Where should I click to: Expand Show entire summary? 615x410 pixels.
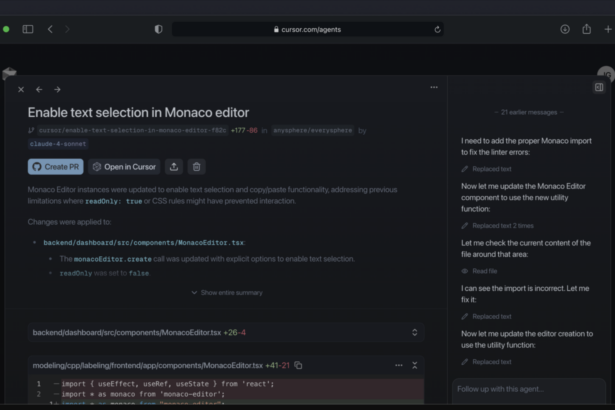pyautogui.click(x=227, y=293)
